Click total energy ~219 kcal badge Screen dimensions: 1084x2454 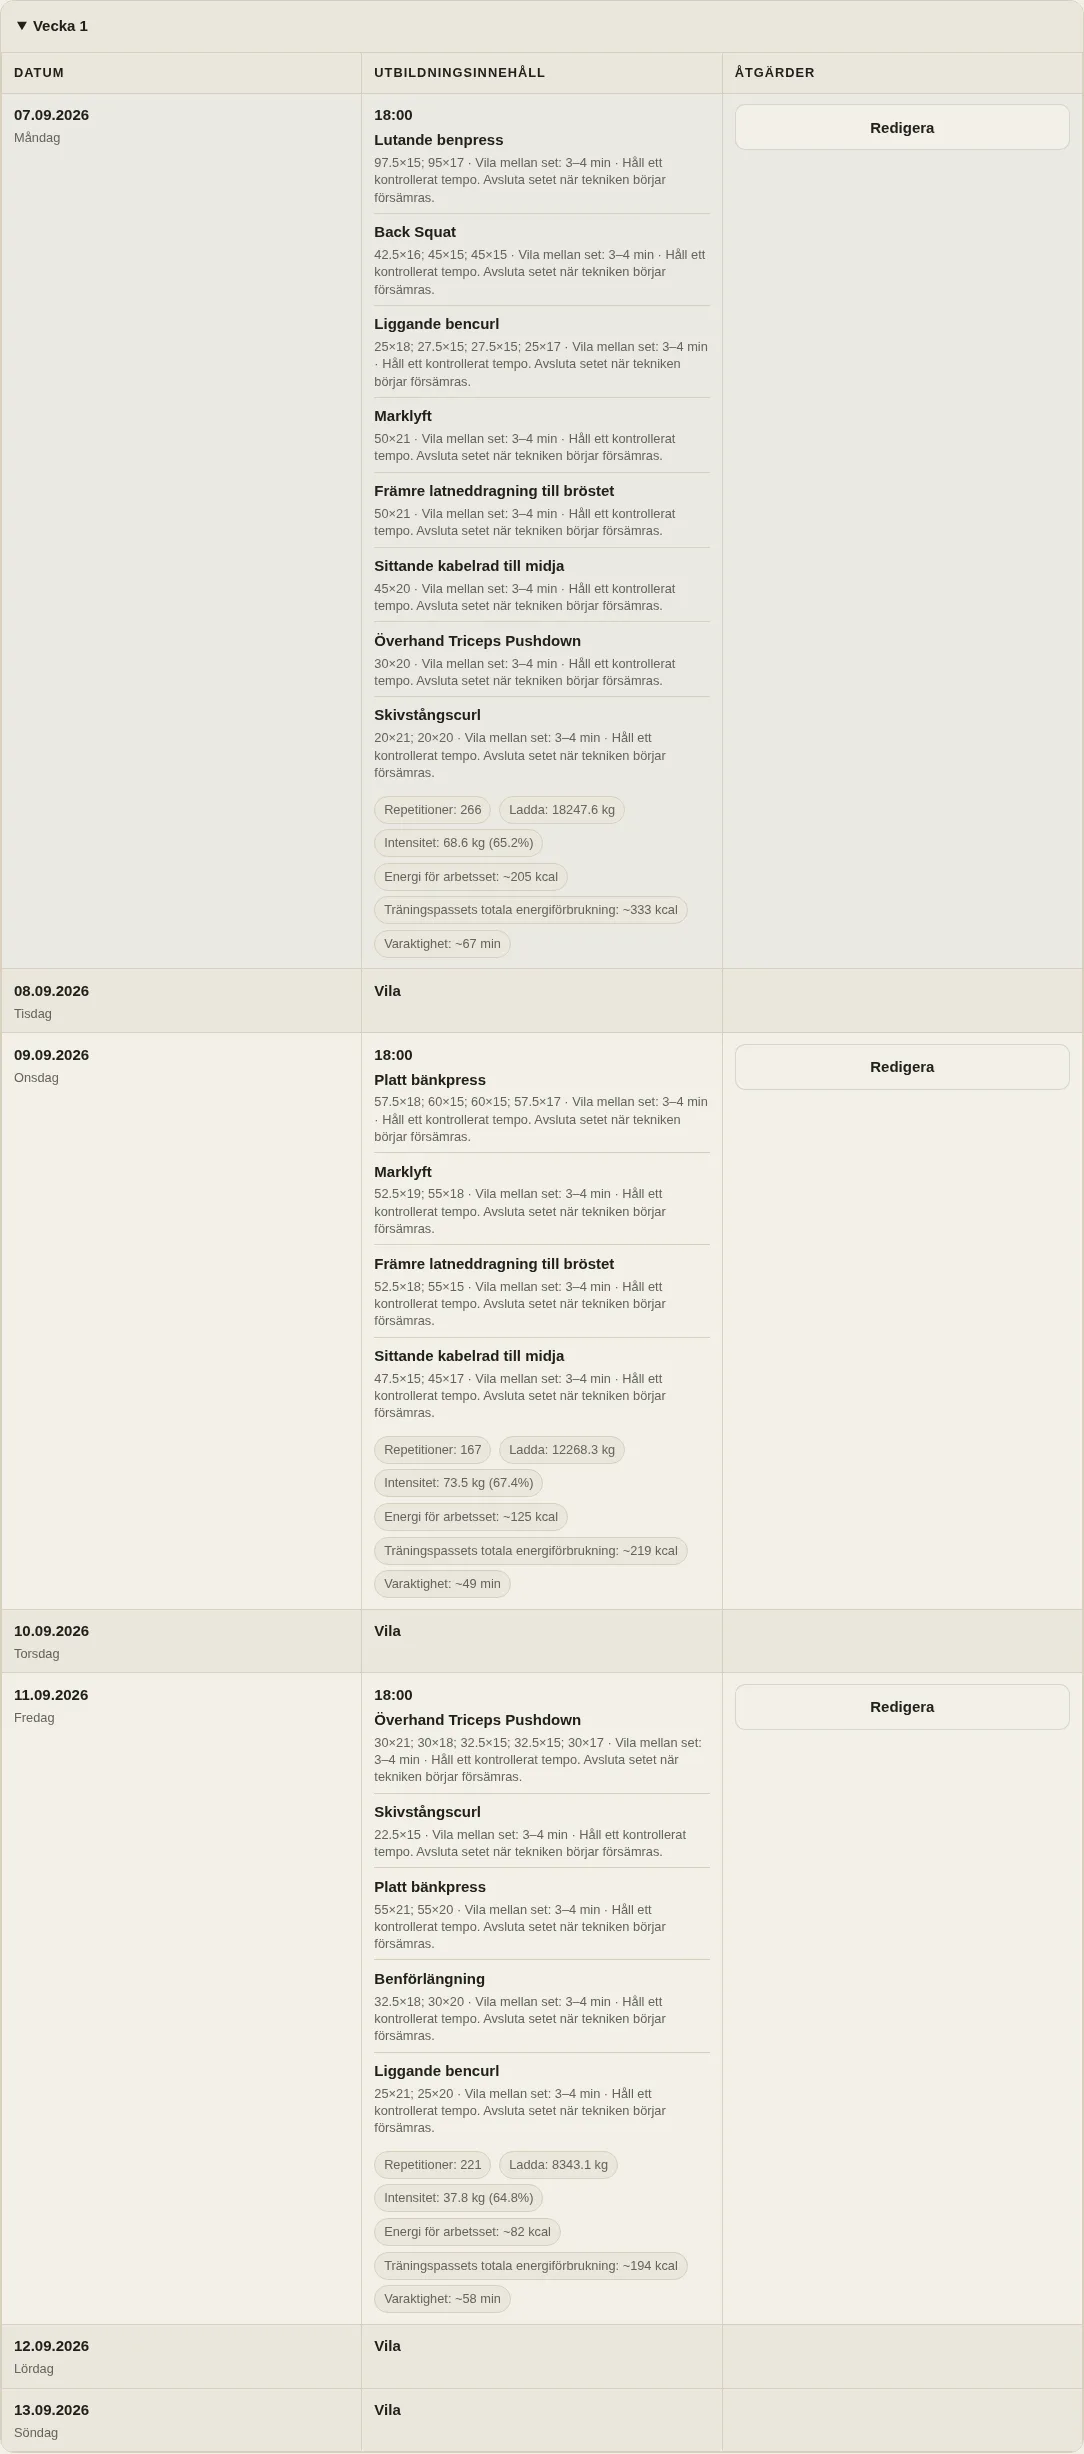[531, 1551]
